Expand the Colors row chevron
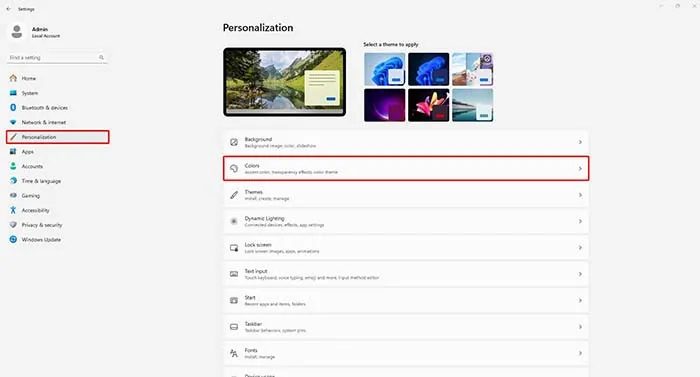 tap(580, 168)
